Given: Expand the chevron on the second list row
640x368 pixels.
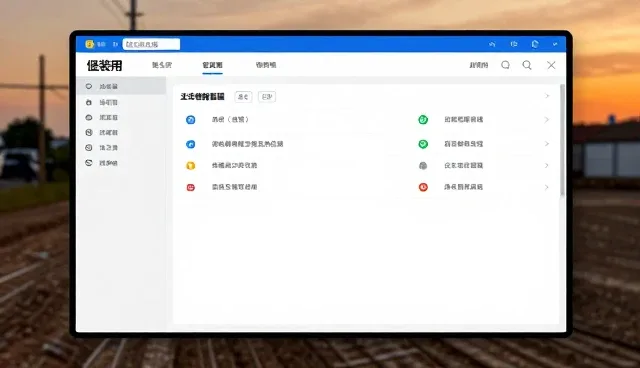Looking at the screenshot, I should [547, 144].
